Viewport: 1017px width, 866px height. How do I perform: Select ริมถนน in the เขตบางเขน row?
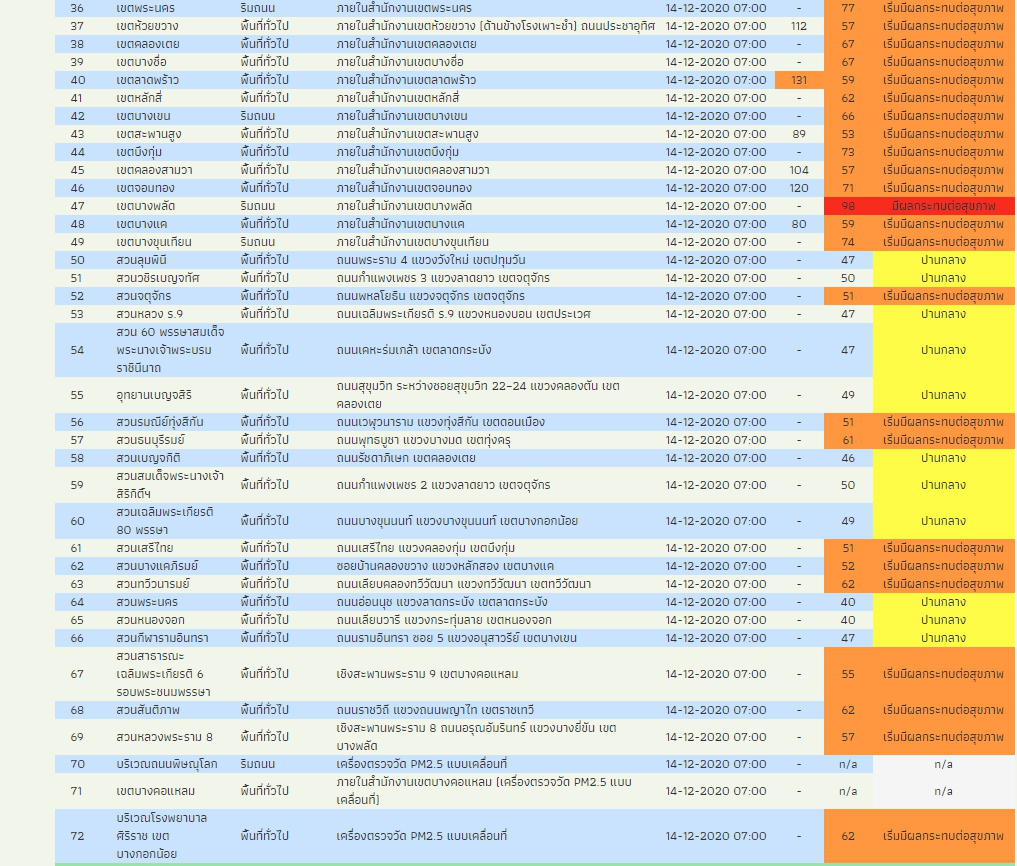point(257,116)
